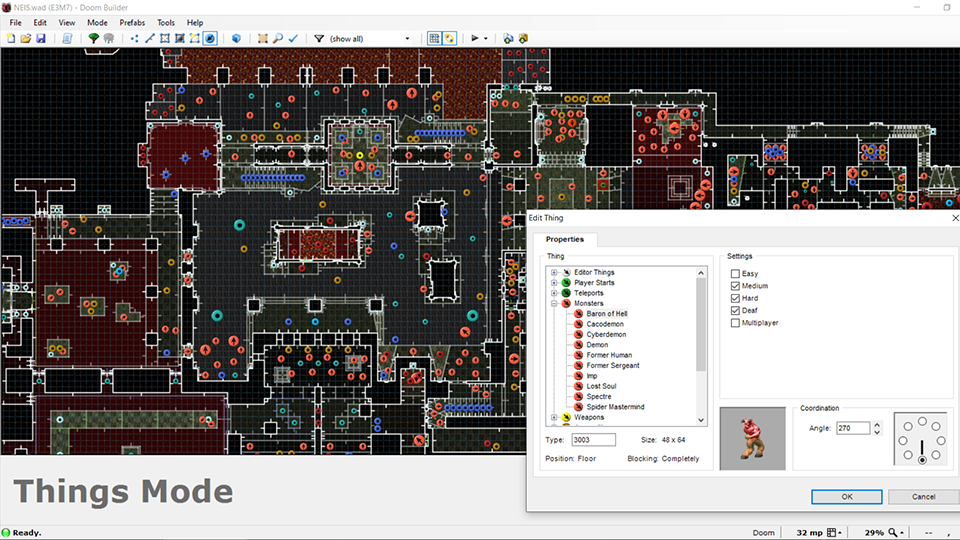Screen dimensions: 960x540
Task: Select the filled-square mode toolbar icon
Action: (179, 39)
